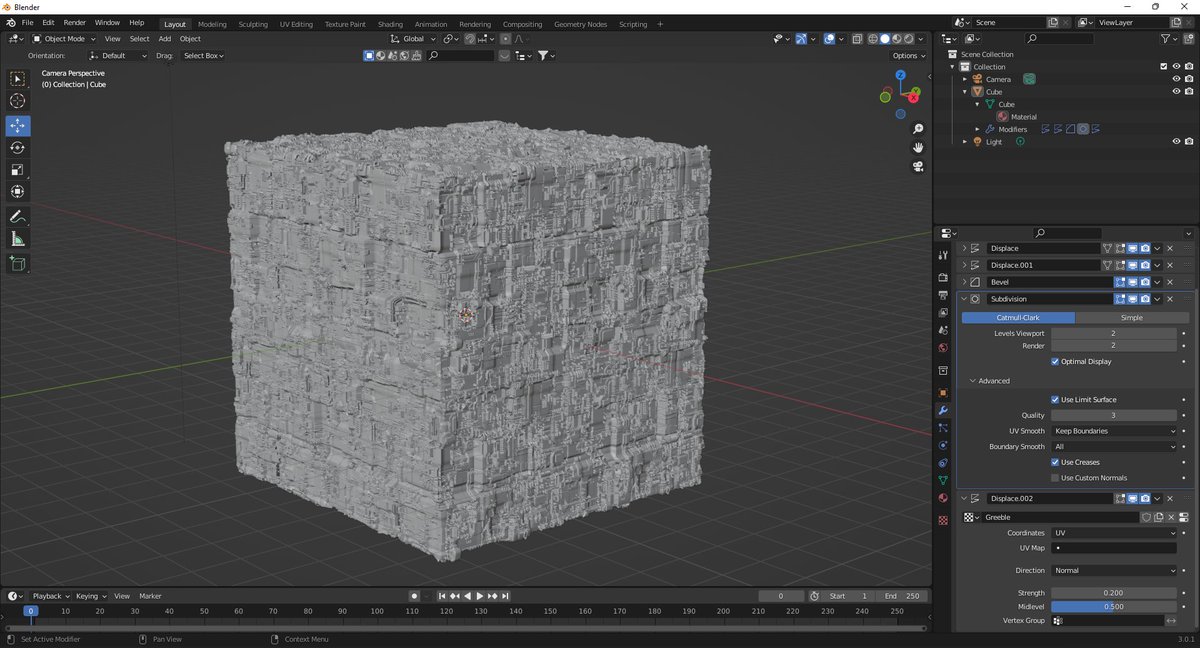This screenshot has width=1200, height=648.
Task: Click the Levels Viewport value field
Action: 1114,333
